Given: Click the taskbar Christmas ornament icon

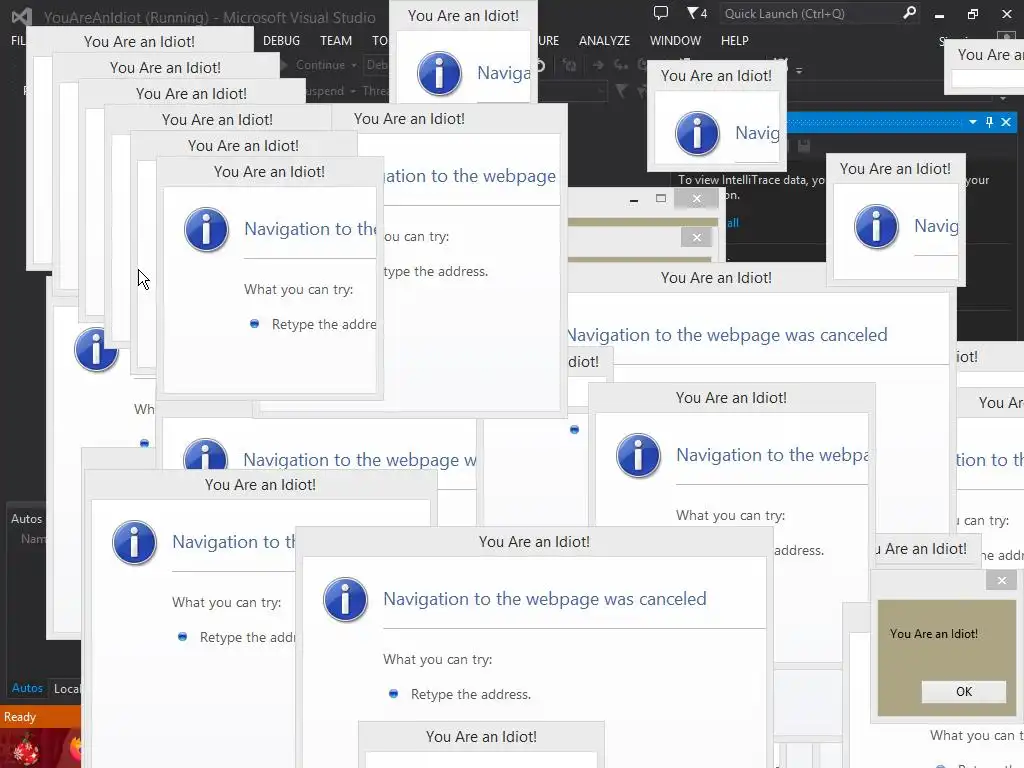Looking at the screenshot, I should point(27,750).
